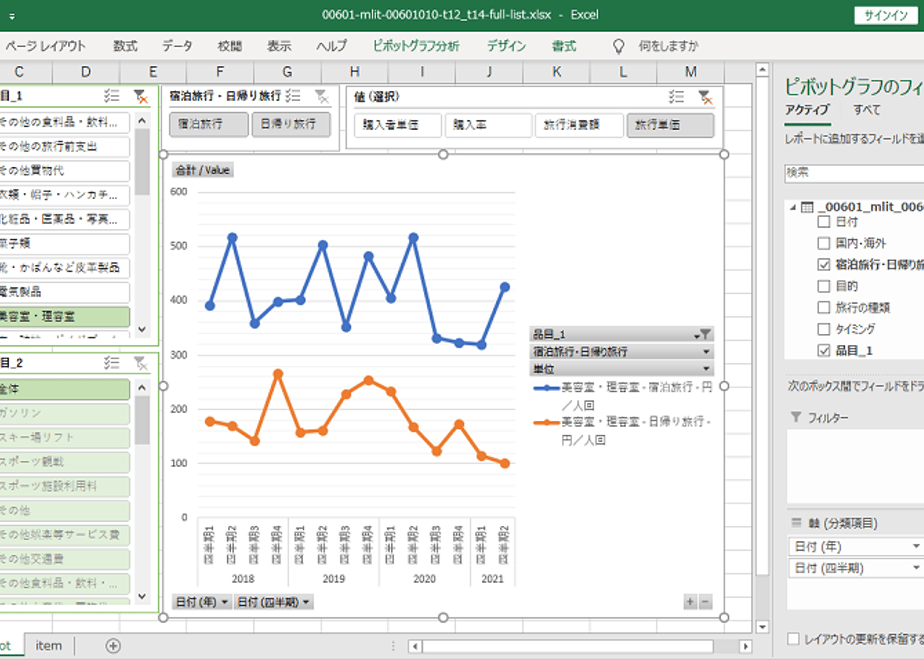Open 日付 (年) chart axis field dropdown
924x660 pixels.
(x=202, y=602)
